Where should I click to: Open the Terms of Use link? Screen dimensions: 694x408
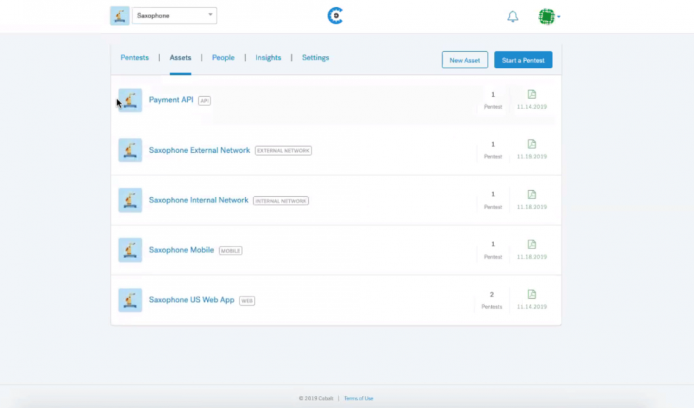(x=359, y=398)
